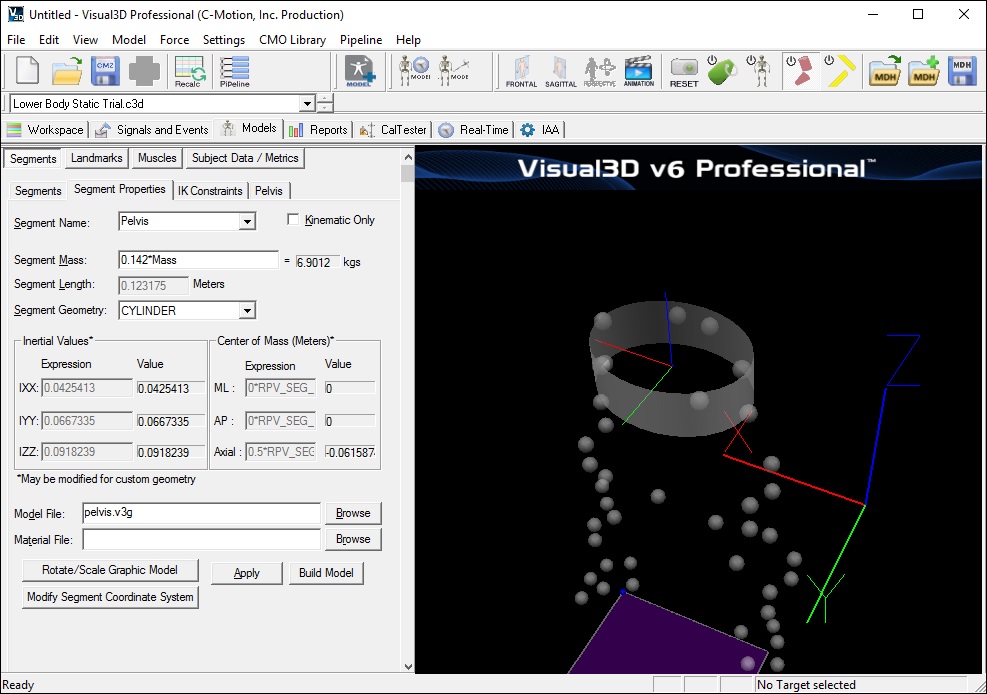Click the gray plus add icon

pyautogui.click(x=144, y=70)
